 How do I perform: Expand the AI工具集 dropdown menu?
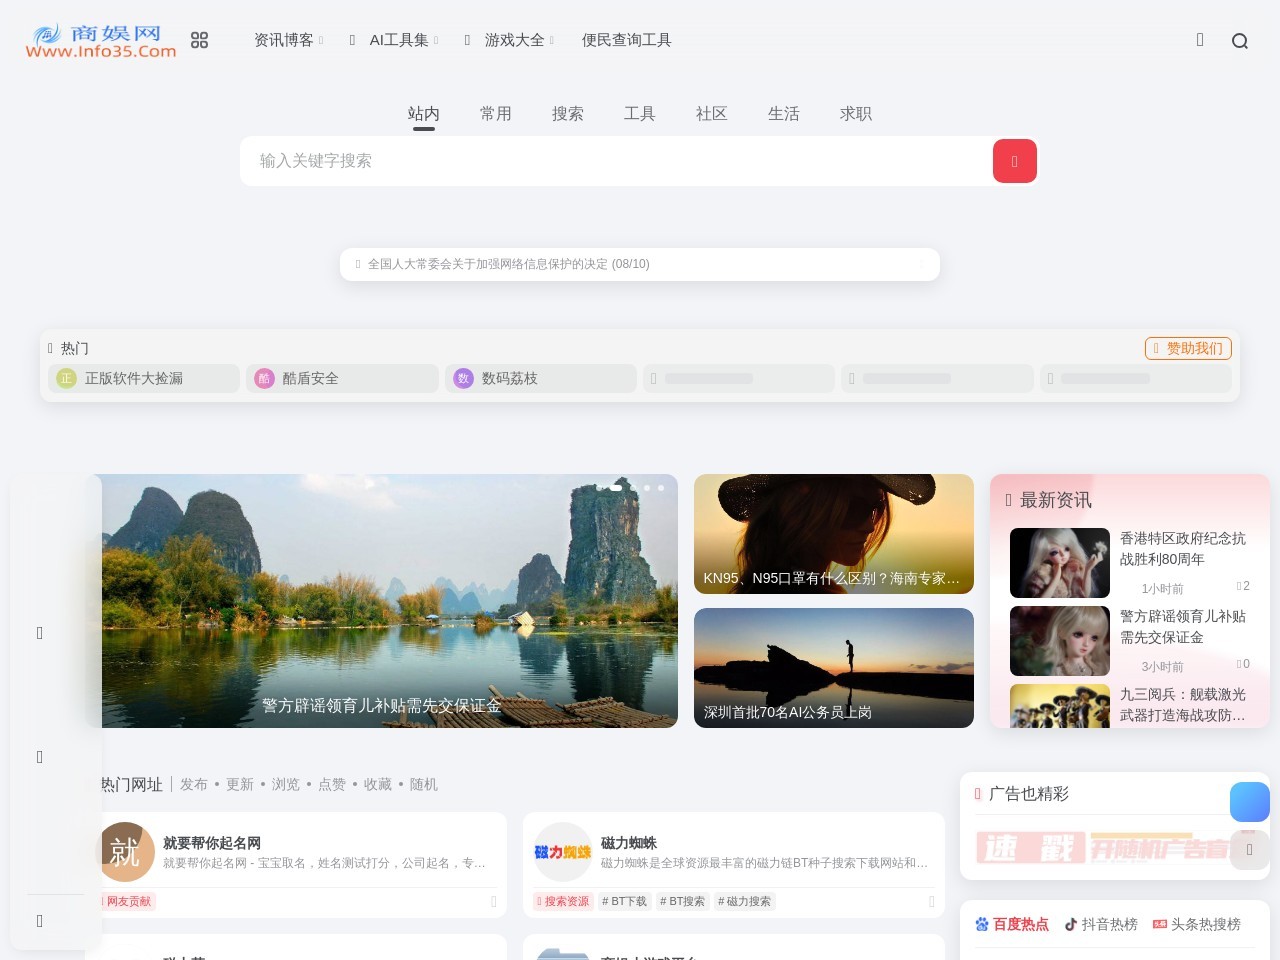394,40
